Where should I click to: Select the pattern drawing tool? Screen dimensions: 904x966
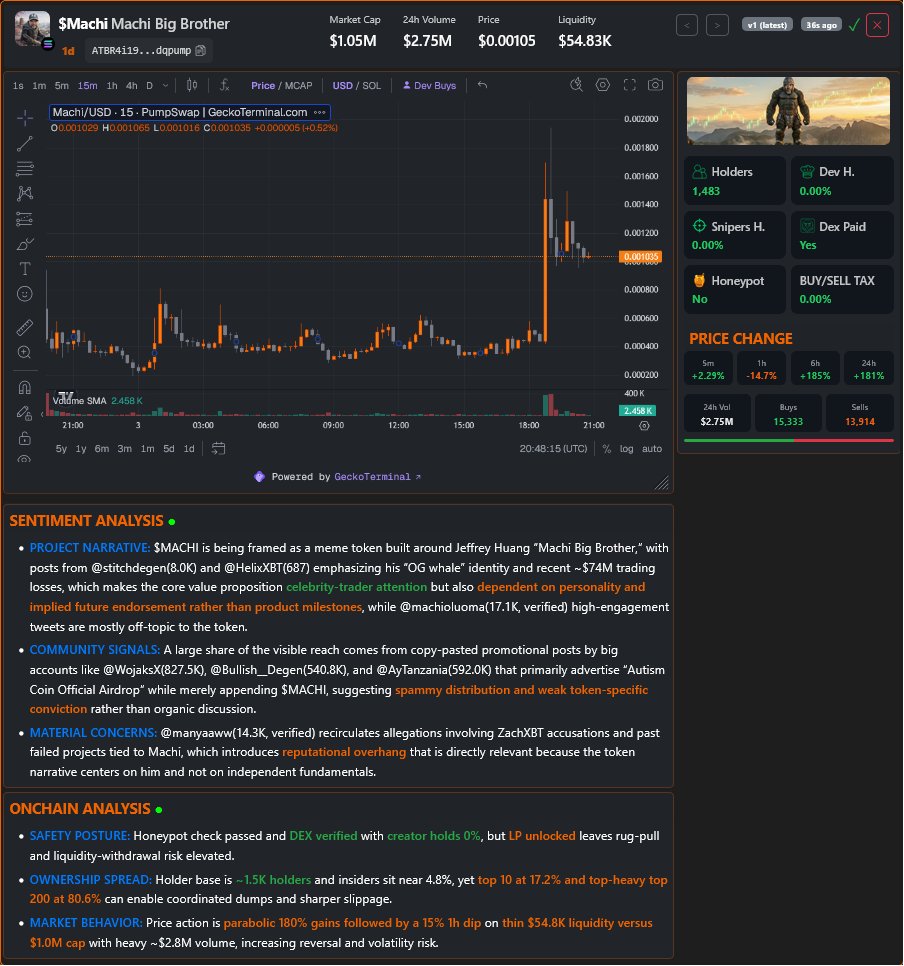coord(25,193)
